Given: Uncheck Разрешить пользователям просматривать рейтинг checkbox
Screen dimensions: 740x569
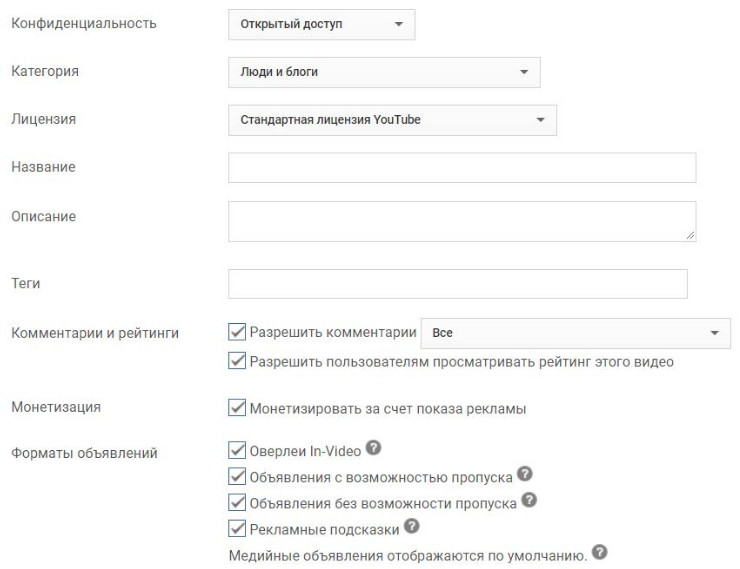Looking at the screenshot, I should click(x=237, y=361).
